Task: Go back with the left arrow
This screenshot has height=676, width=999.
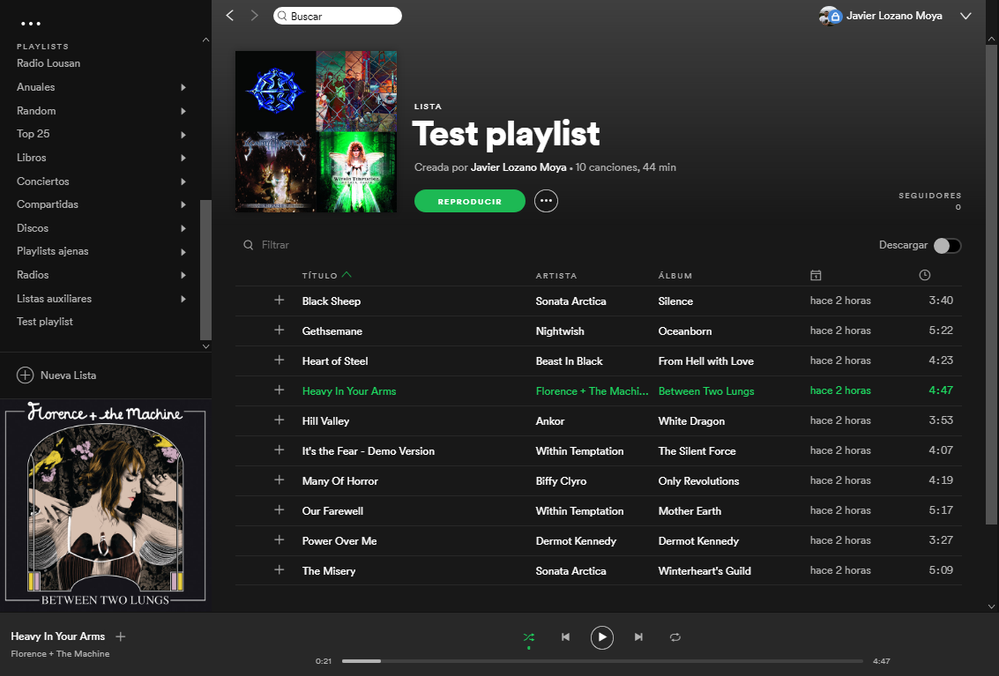Action: [x=230, y=15]
